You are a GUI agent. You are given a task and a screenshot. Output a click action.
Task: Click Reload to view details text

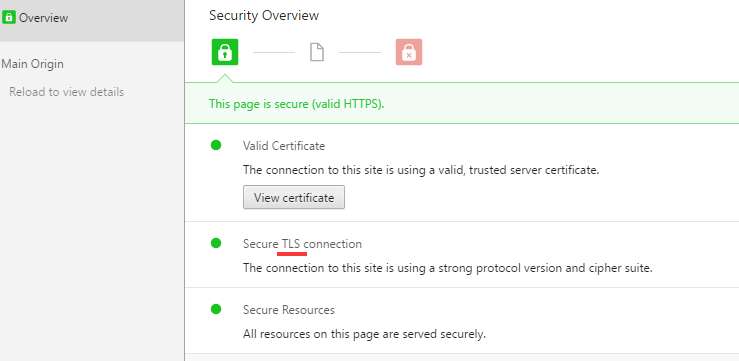66,92
